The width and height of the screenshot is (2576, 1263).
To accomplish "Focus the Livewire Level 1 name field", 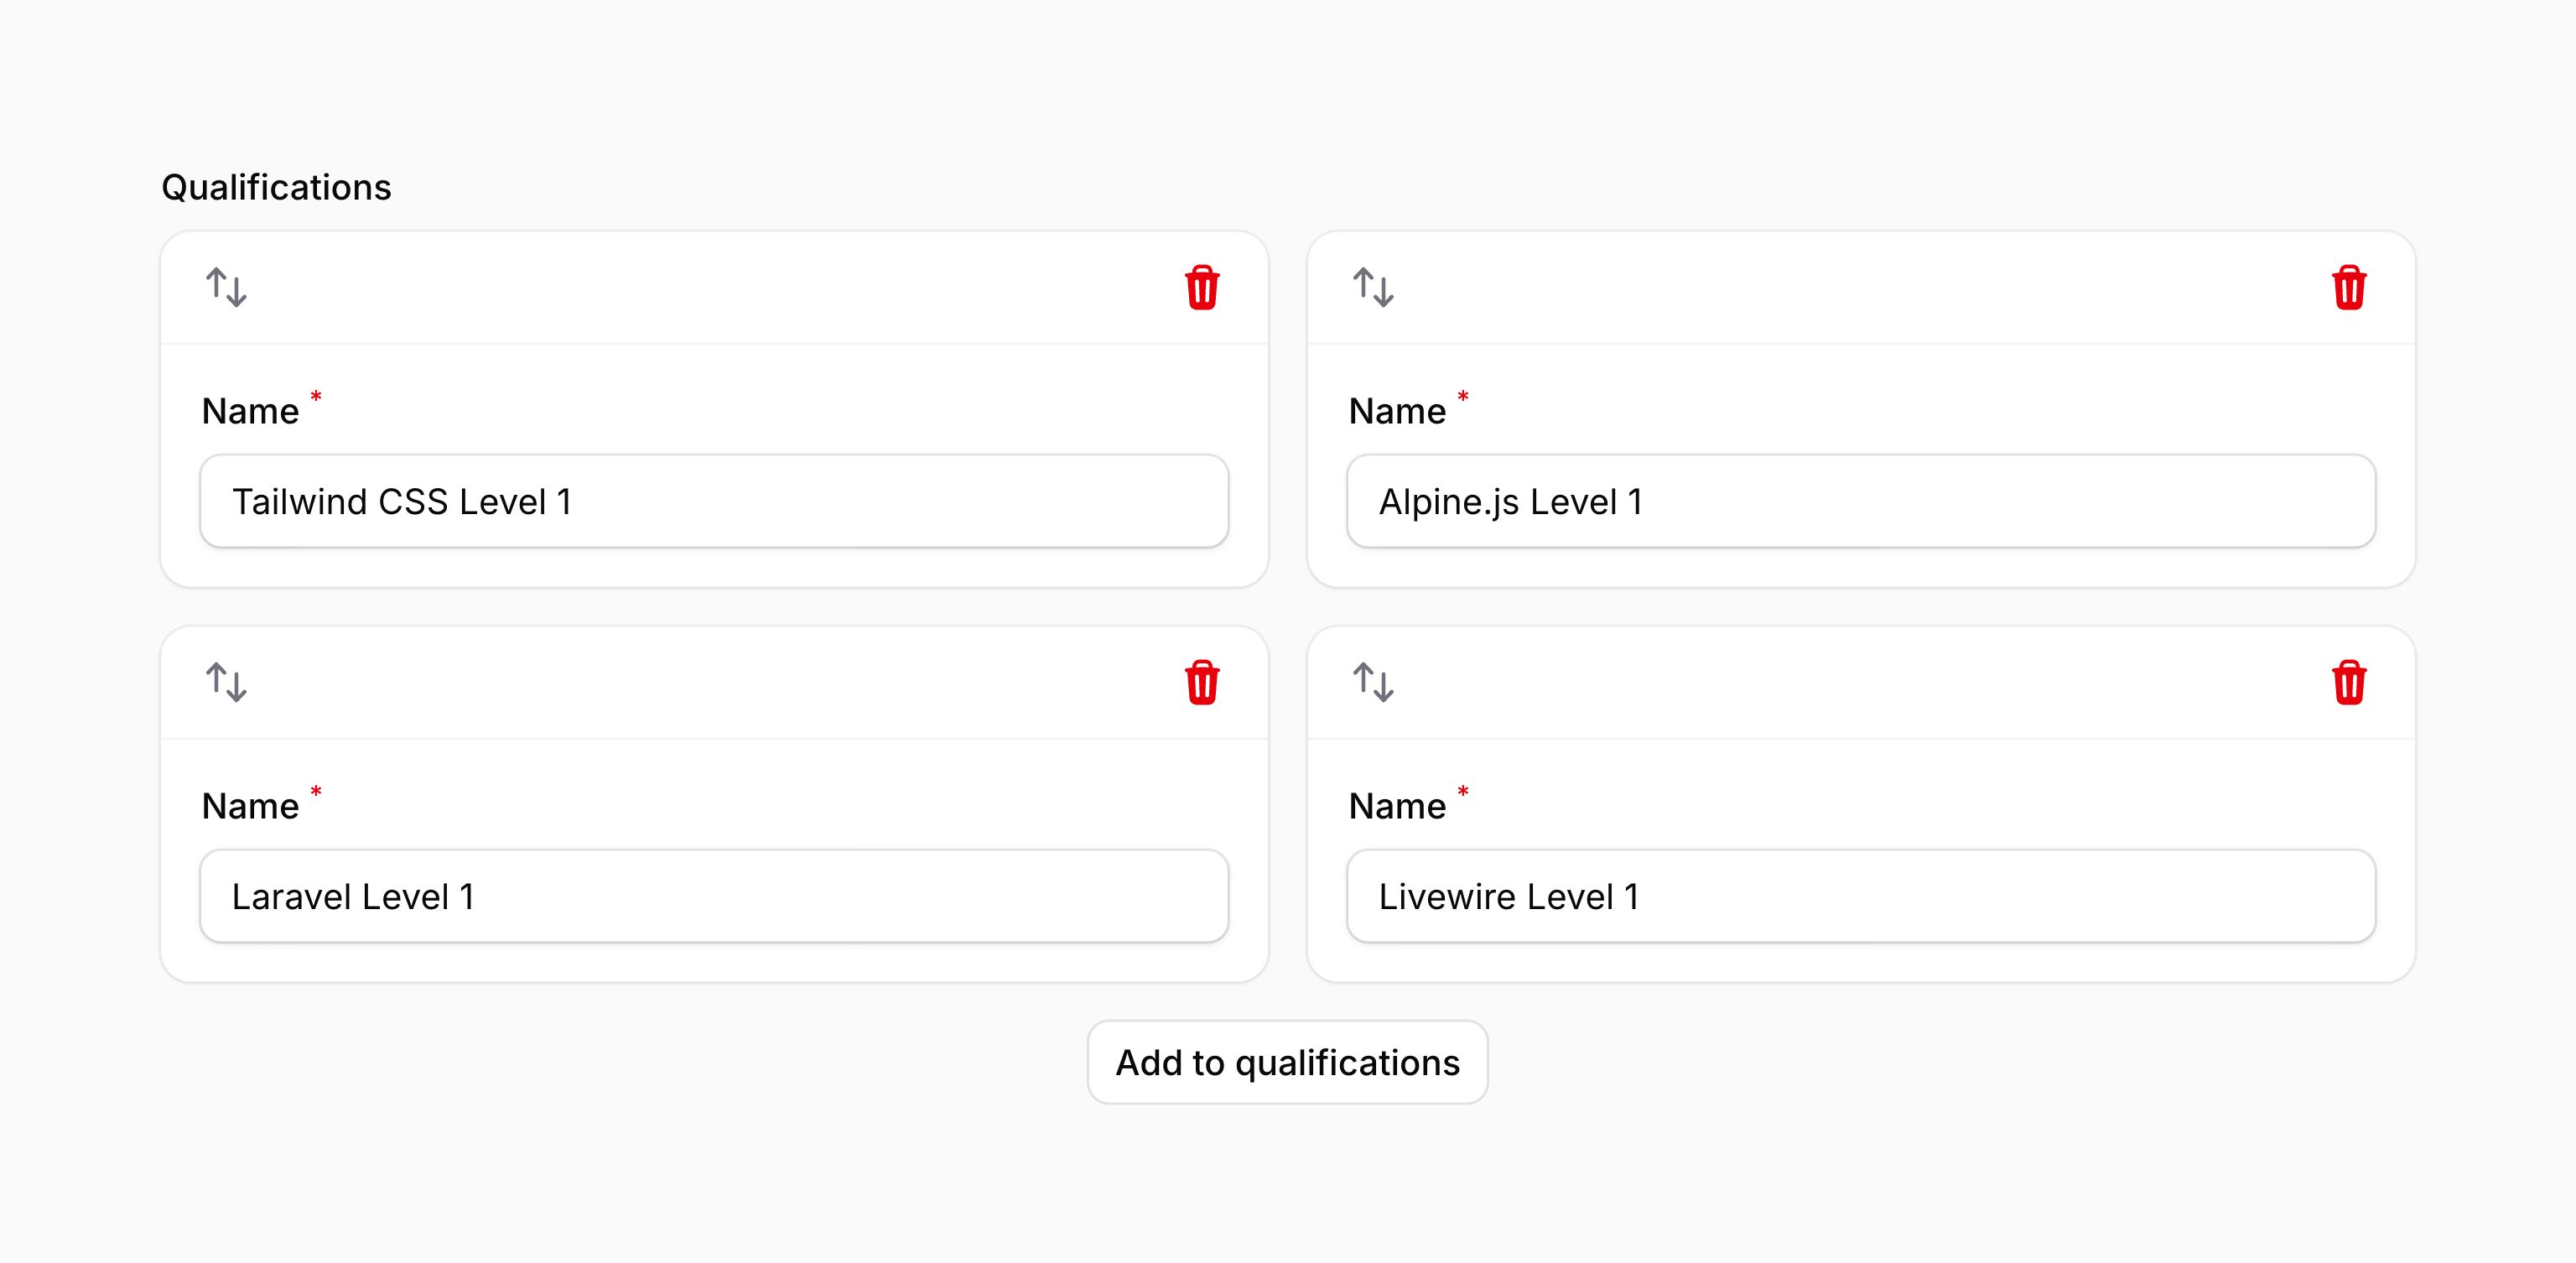I will [x=1861, y=896].
